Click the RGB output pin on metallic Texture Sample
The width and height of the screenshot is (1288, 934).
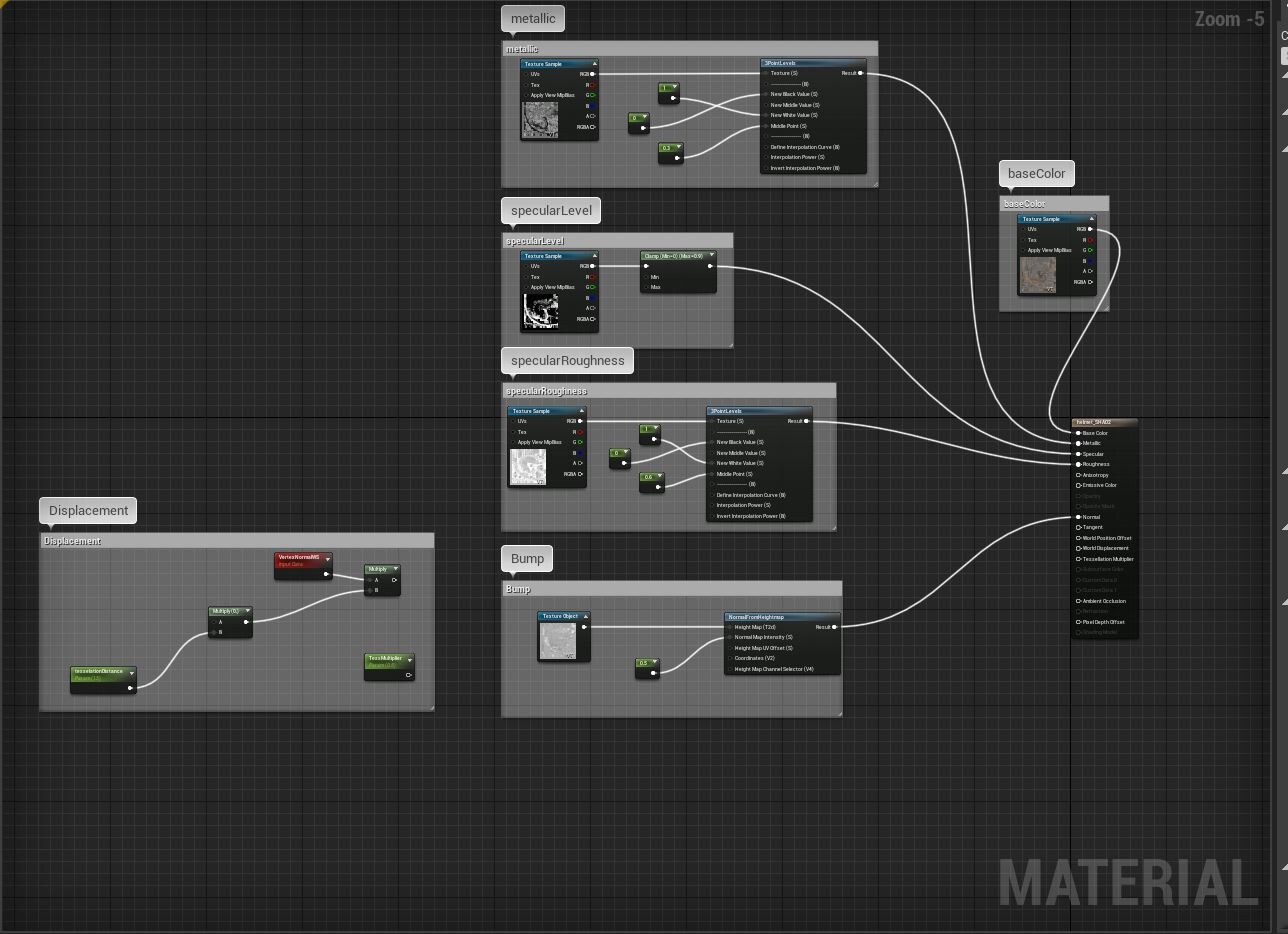tap(593, 74)
